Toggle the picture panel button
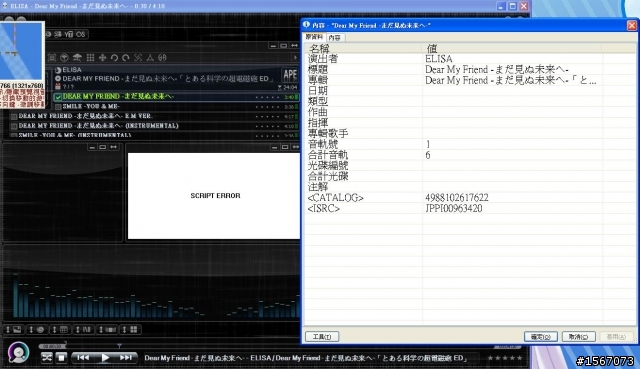 point(13,329)
